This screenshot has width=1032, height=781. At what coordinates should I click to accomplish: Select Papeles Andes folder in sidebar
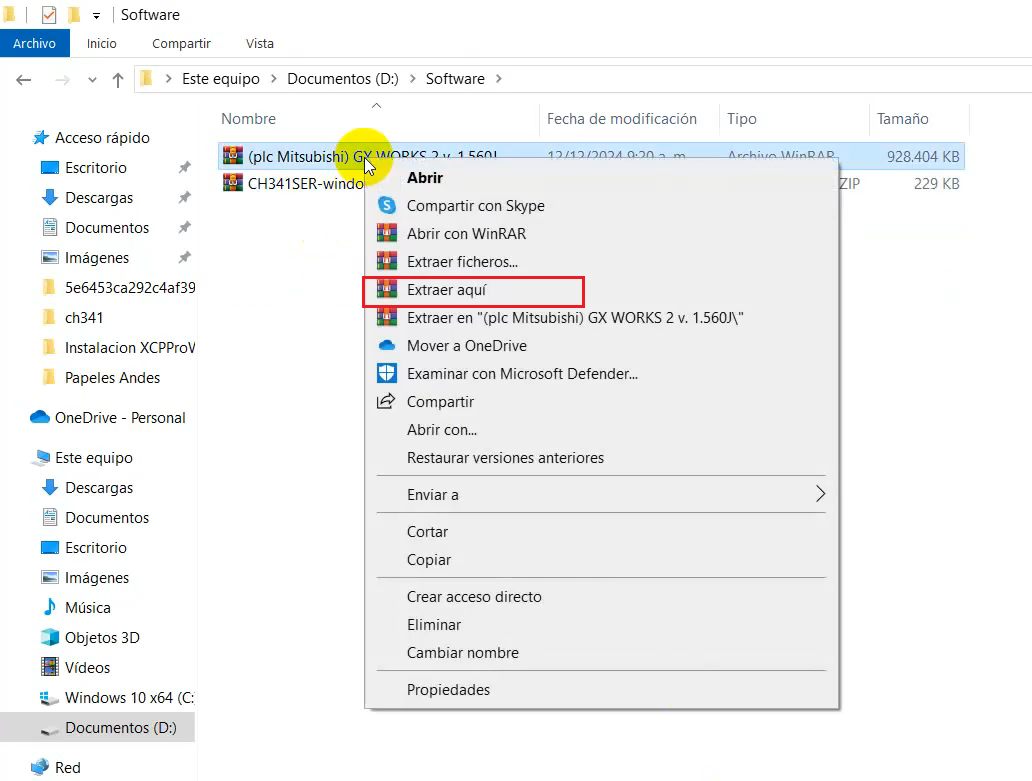point(113,378)
